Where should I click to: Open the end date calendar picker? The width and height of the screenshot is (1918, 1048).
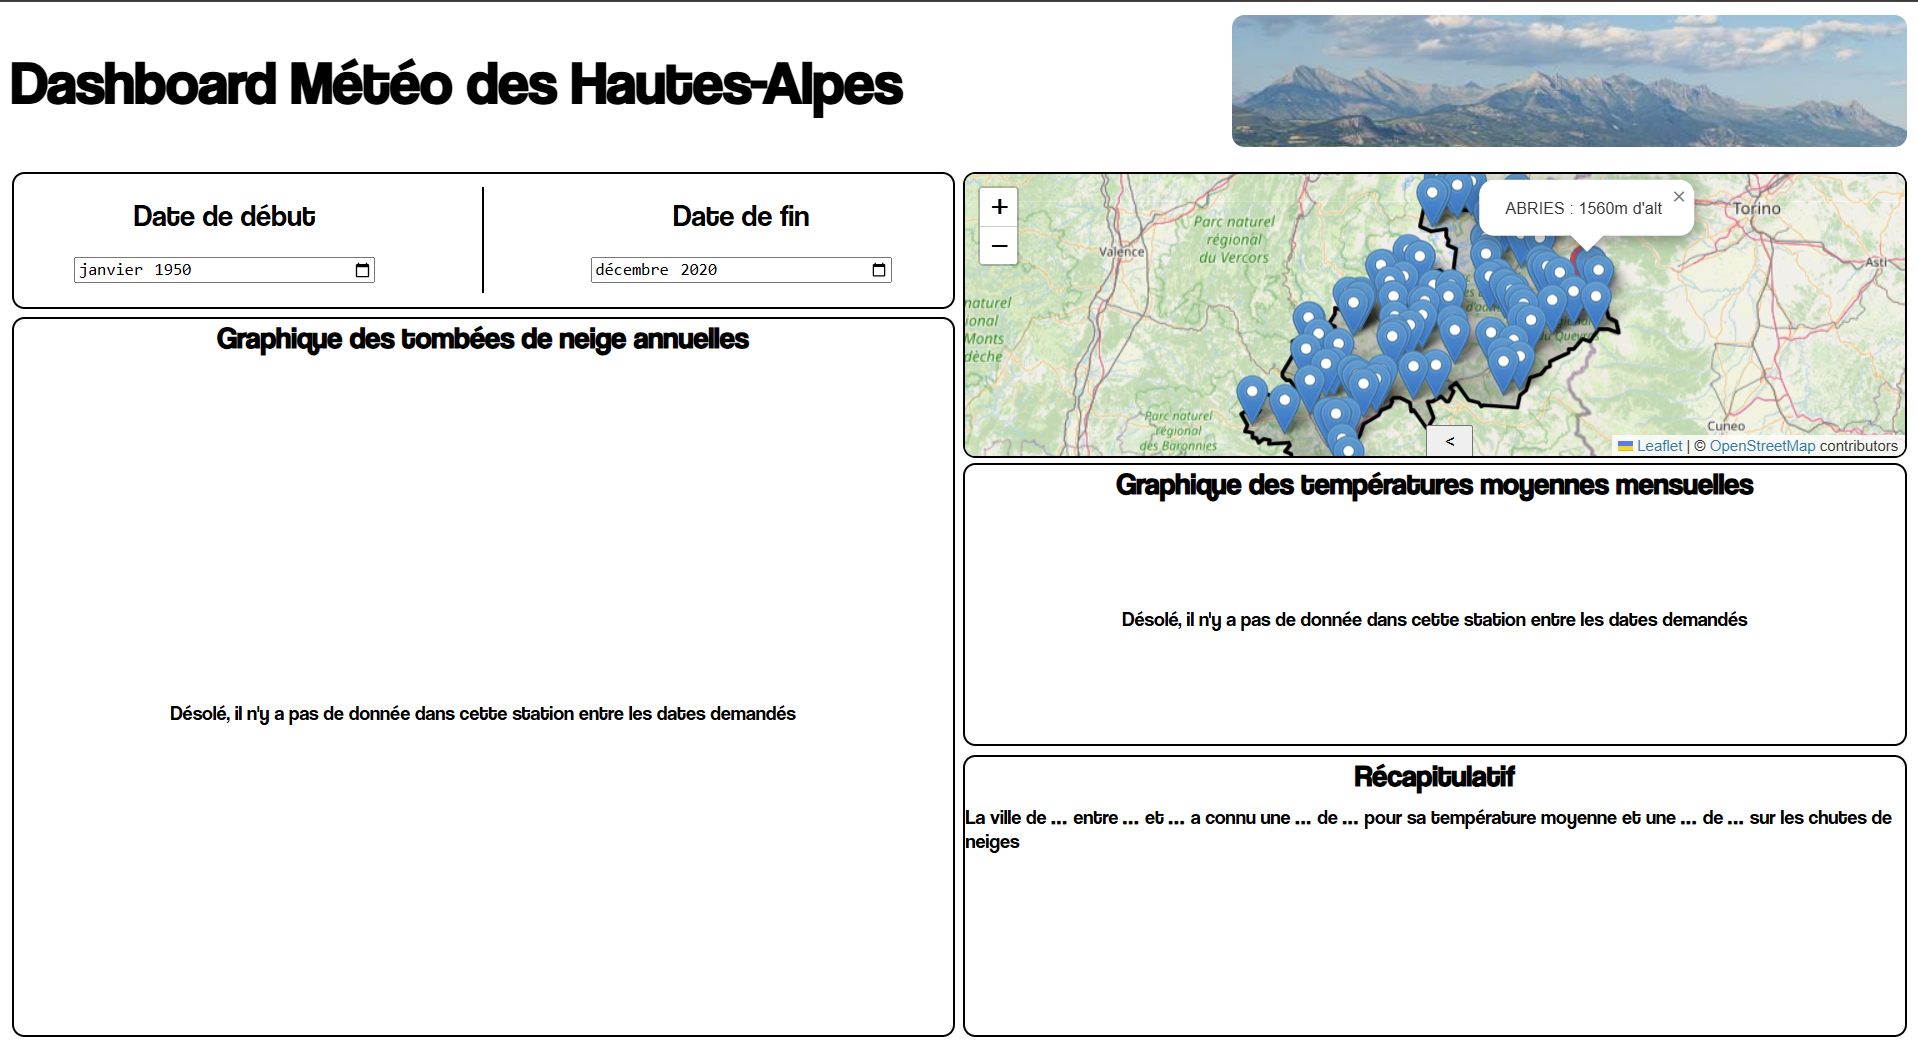[x=879, y=270]
